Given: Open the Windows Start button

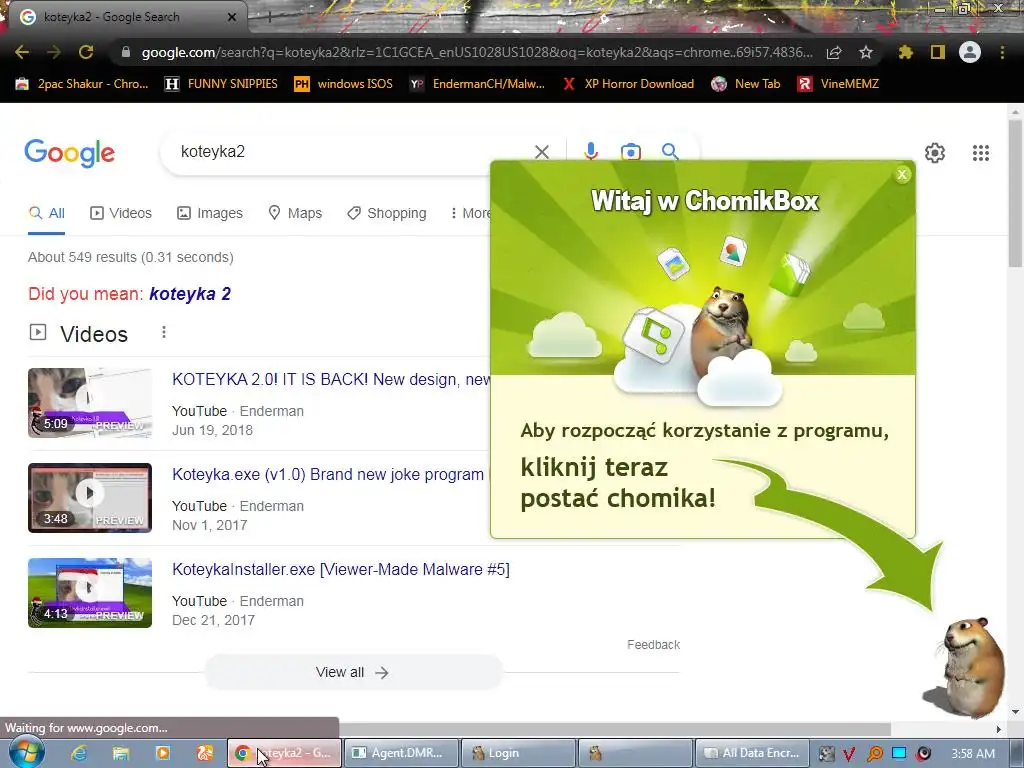Looking at the screenshot, I should click(26, 752).
